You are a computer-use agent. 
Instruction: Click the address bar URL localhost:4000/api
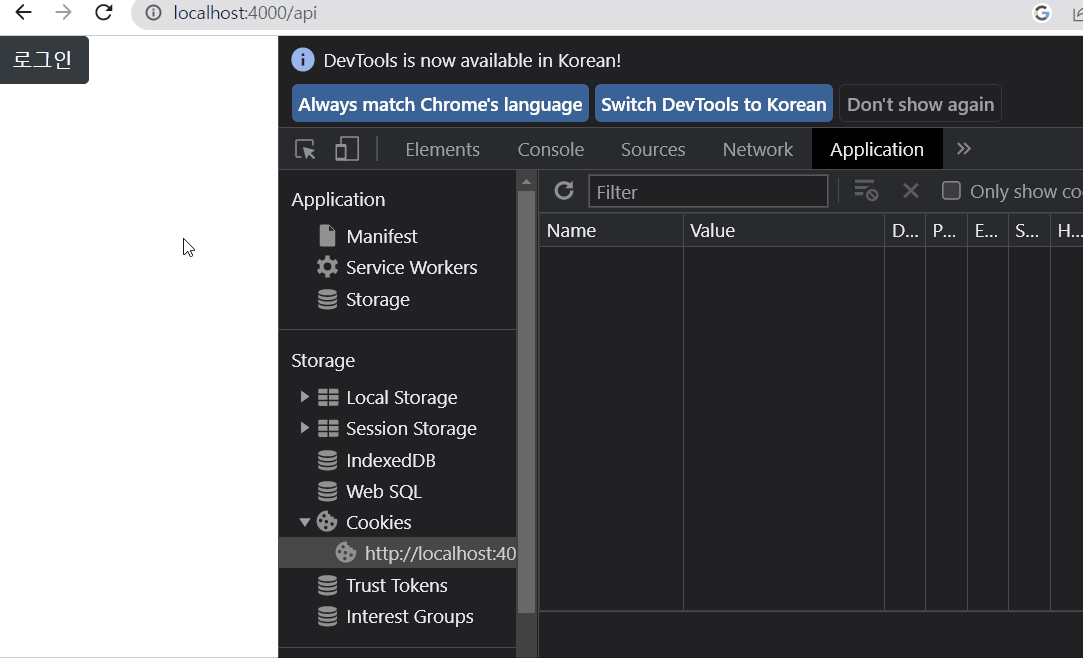pos(245,13)
